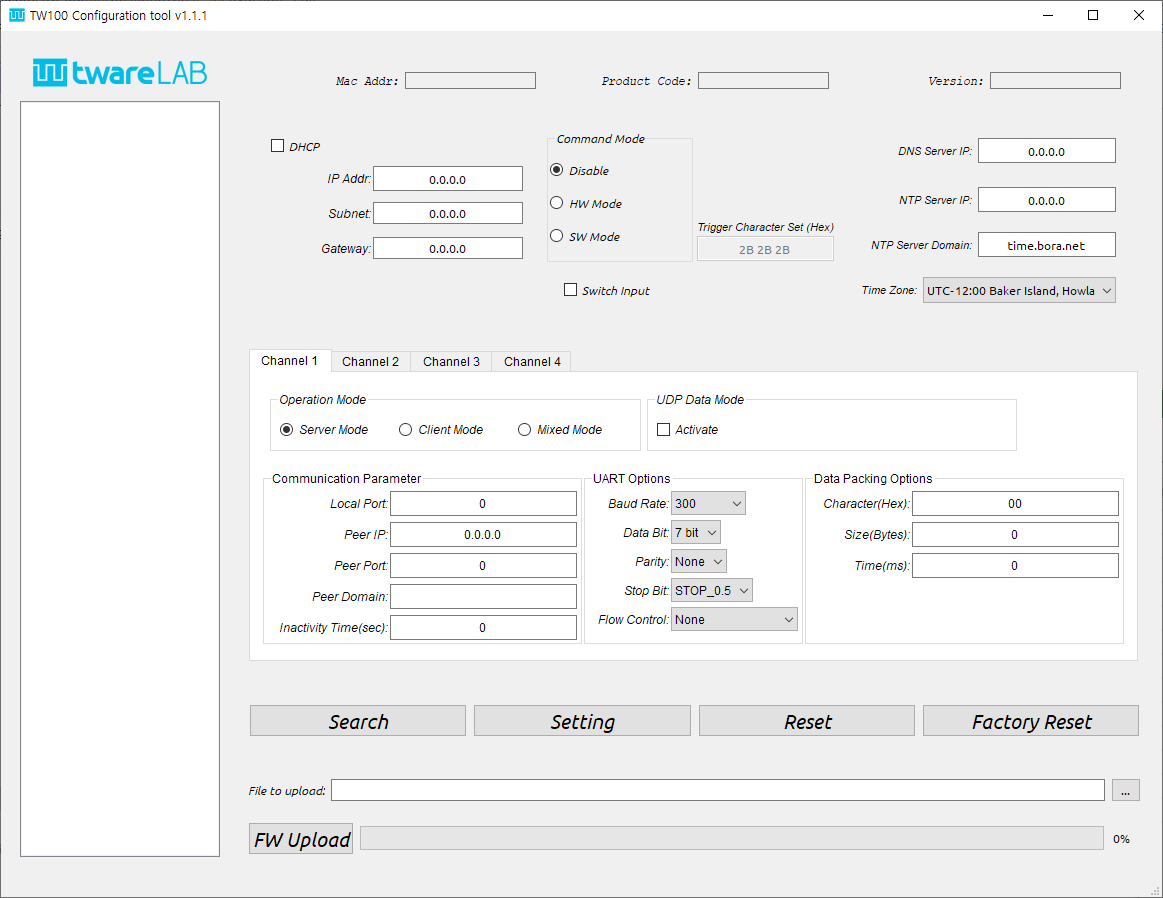This screenshot has height=898, width=1163.
Task: Select Mixed Mode operation
Action: [x=525, y=430]
